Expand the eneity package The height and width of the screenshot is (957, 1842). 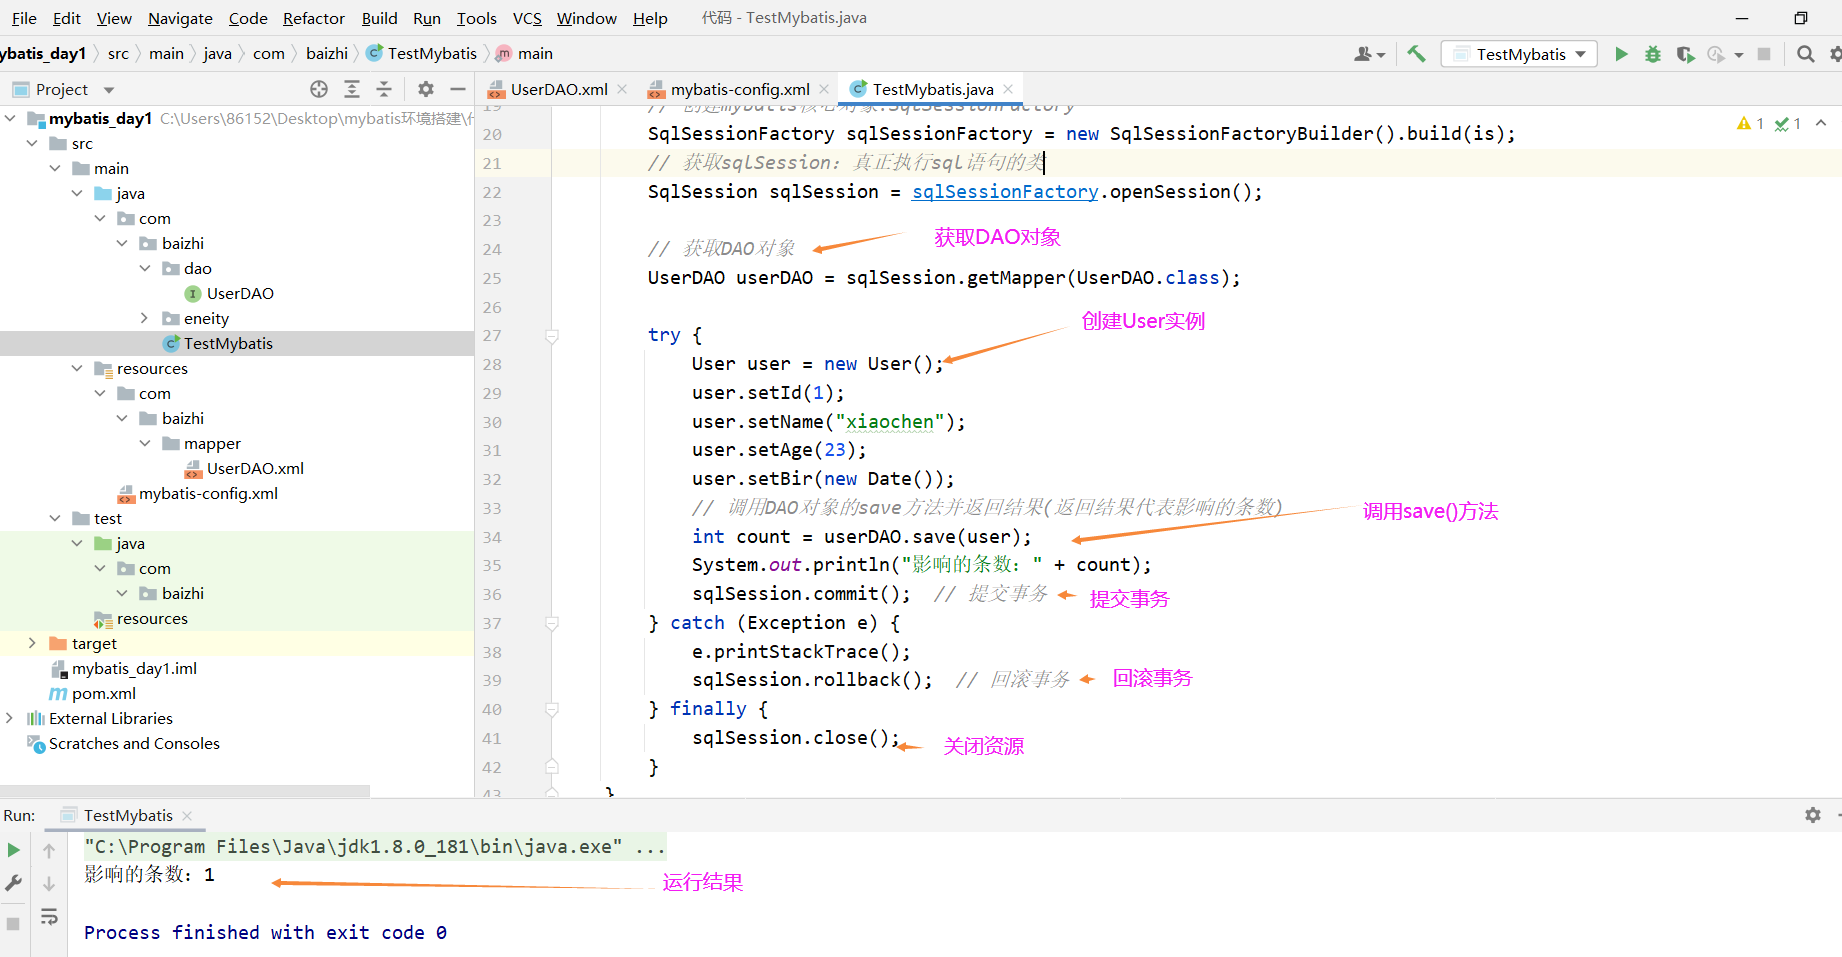(145, 318)
